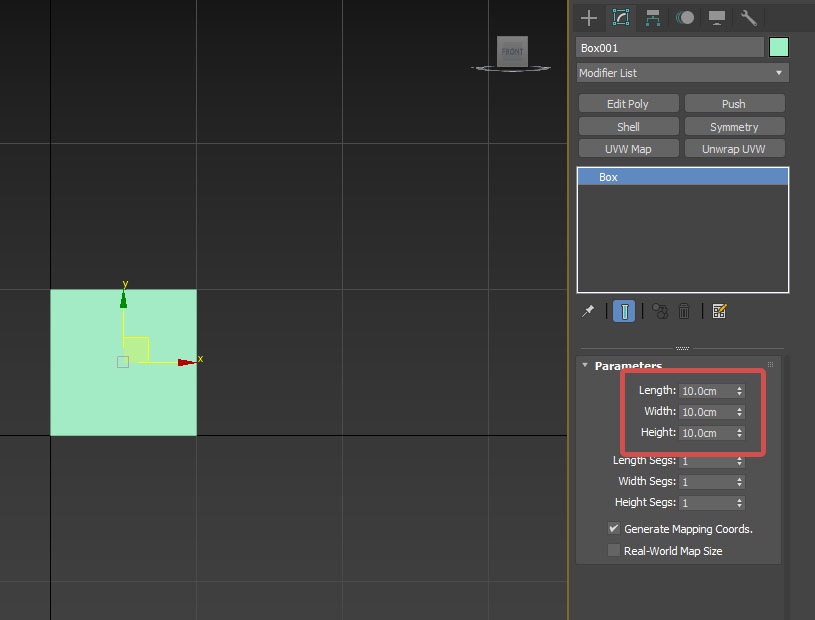Switch to the Modify panel tab
The height and width of the screenshot is (620, 815).
[621, 18]
